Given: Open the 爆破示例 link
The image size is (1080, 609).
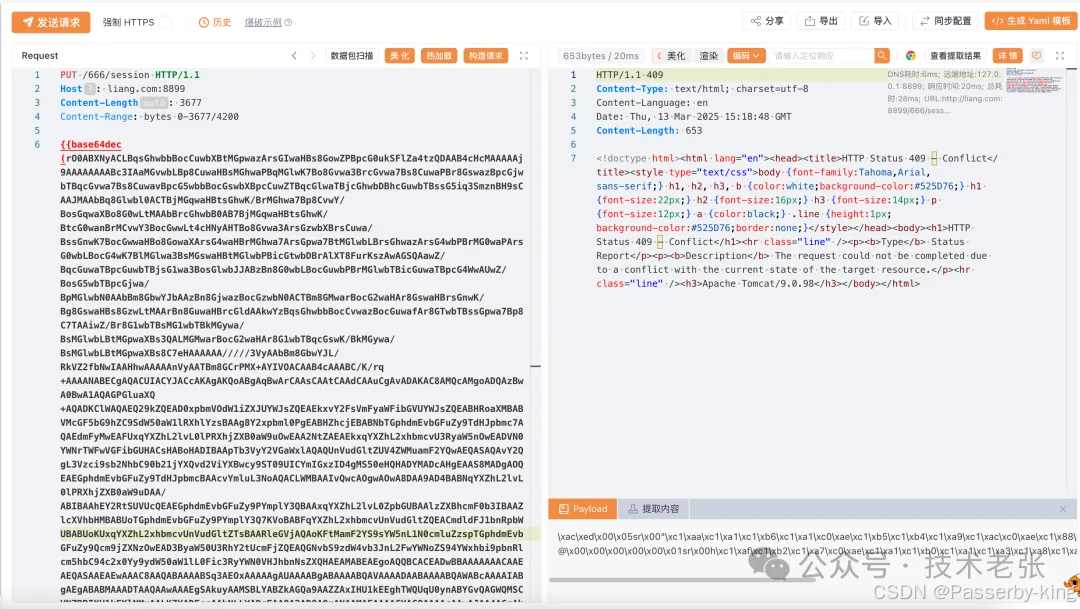Looking at the screenshot, I should [262, 22].
